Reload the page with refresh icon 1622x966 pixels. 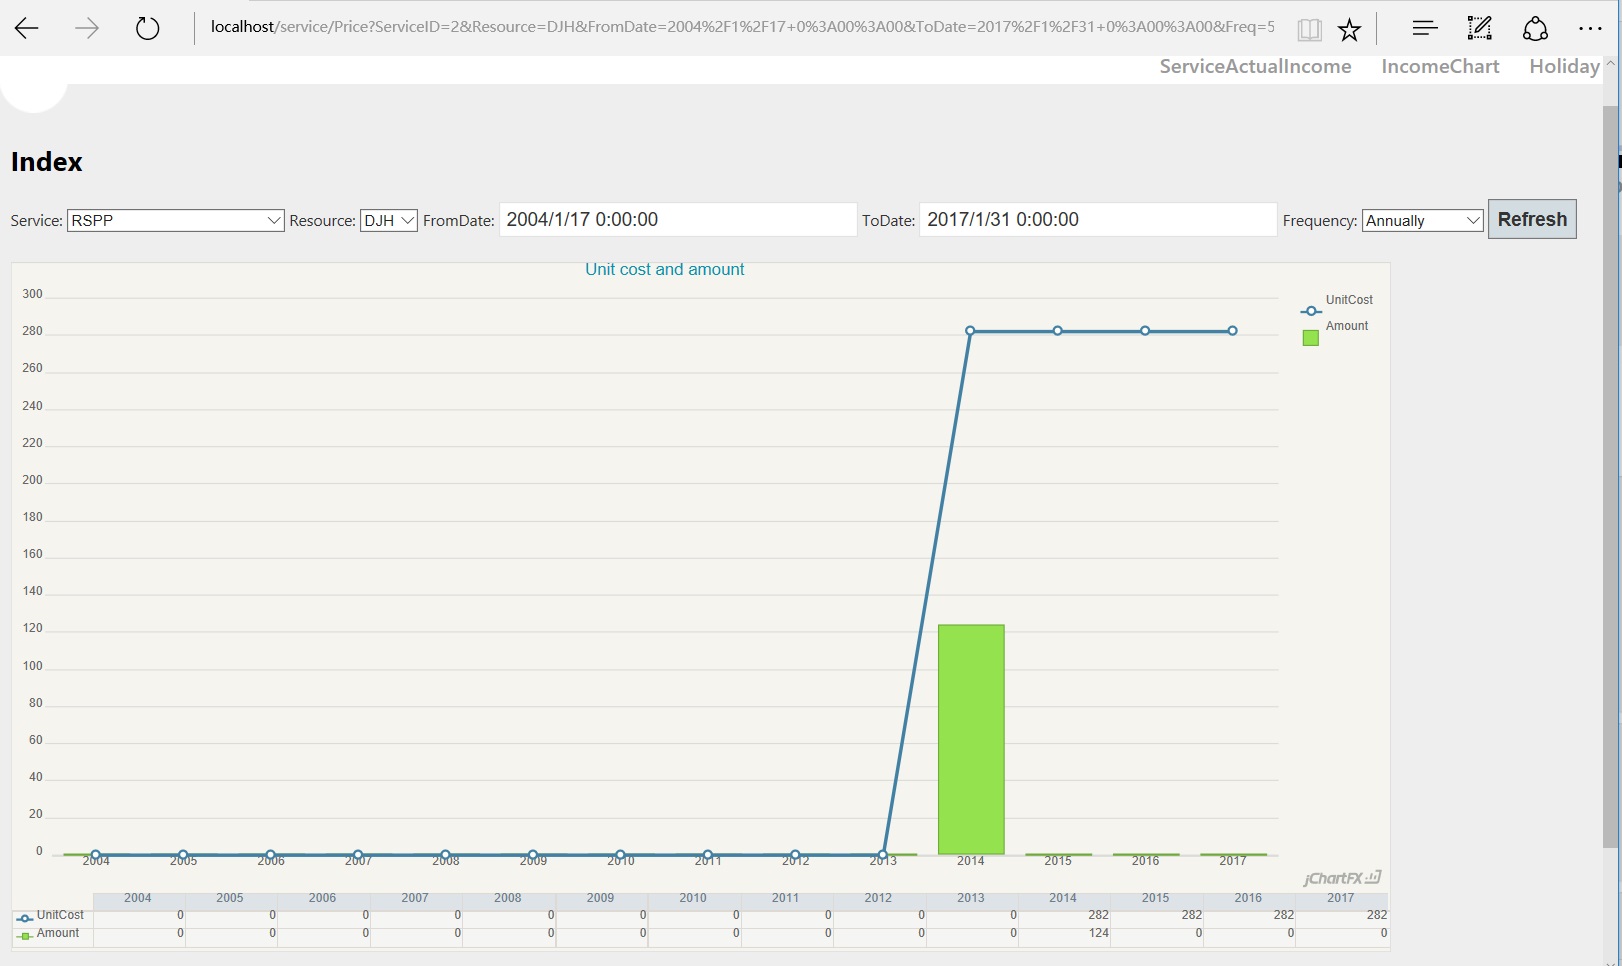coord(147,29)
